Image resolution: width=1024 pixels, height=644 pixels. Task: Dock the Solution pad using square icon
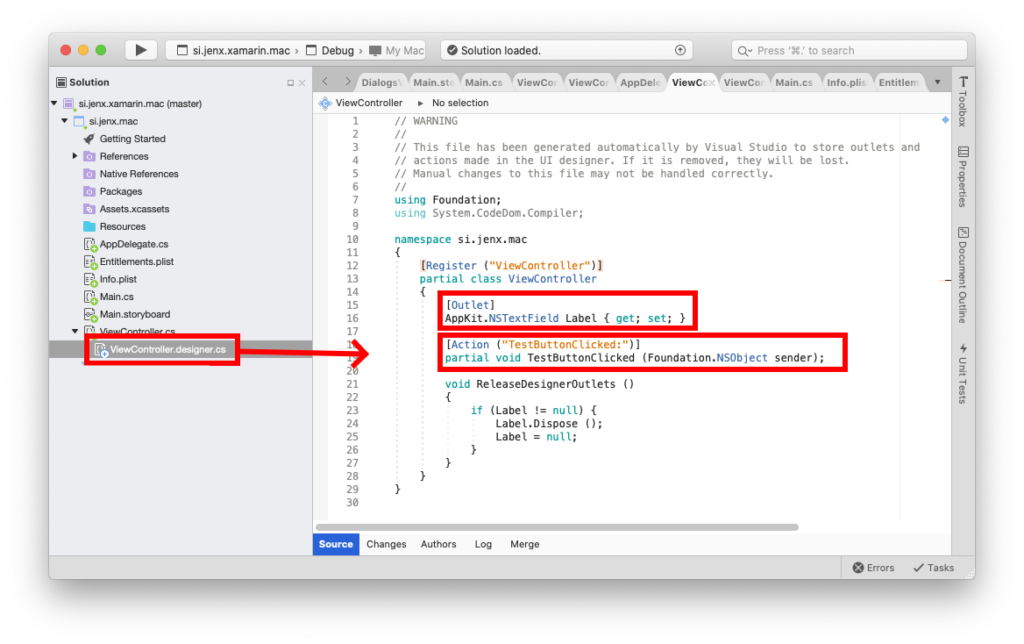tap(291, 83)
